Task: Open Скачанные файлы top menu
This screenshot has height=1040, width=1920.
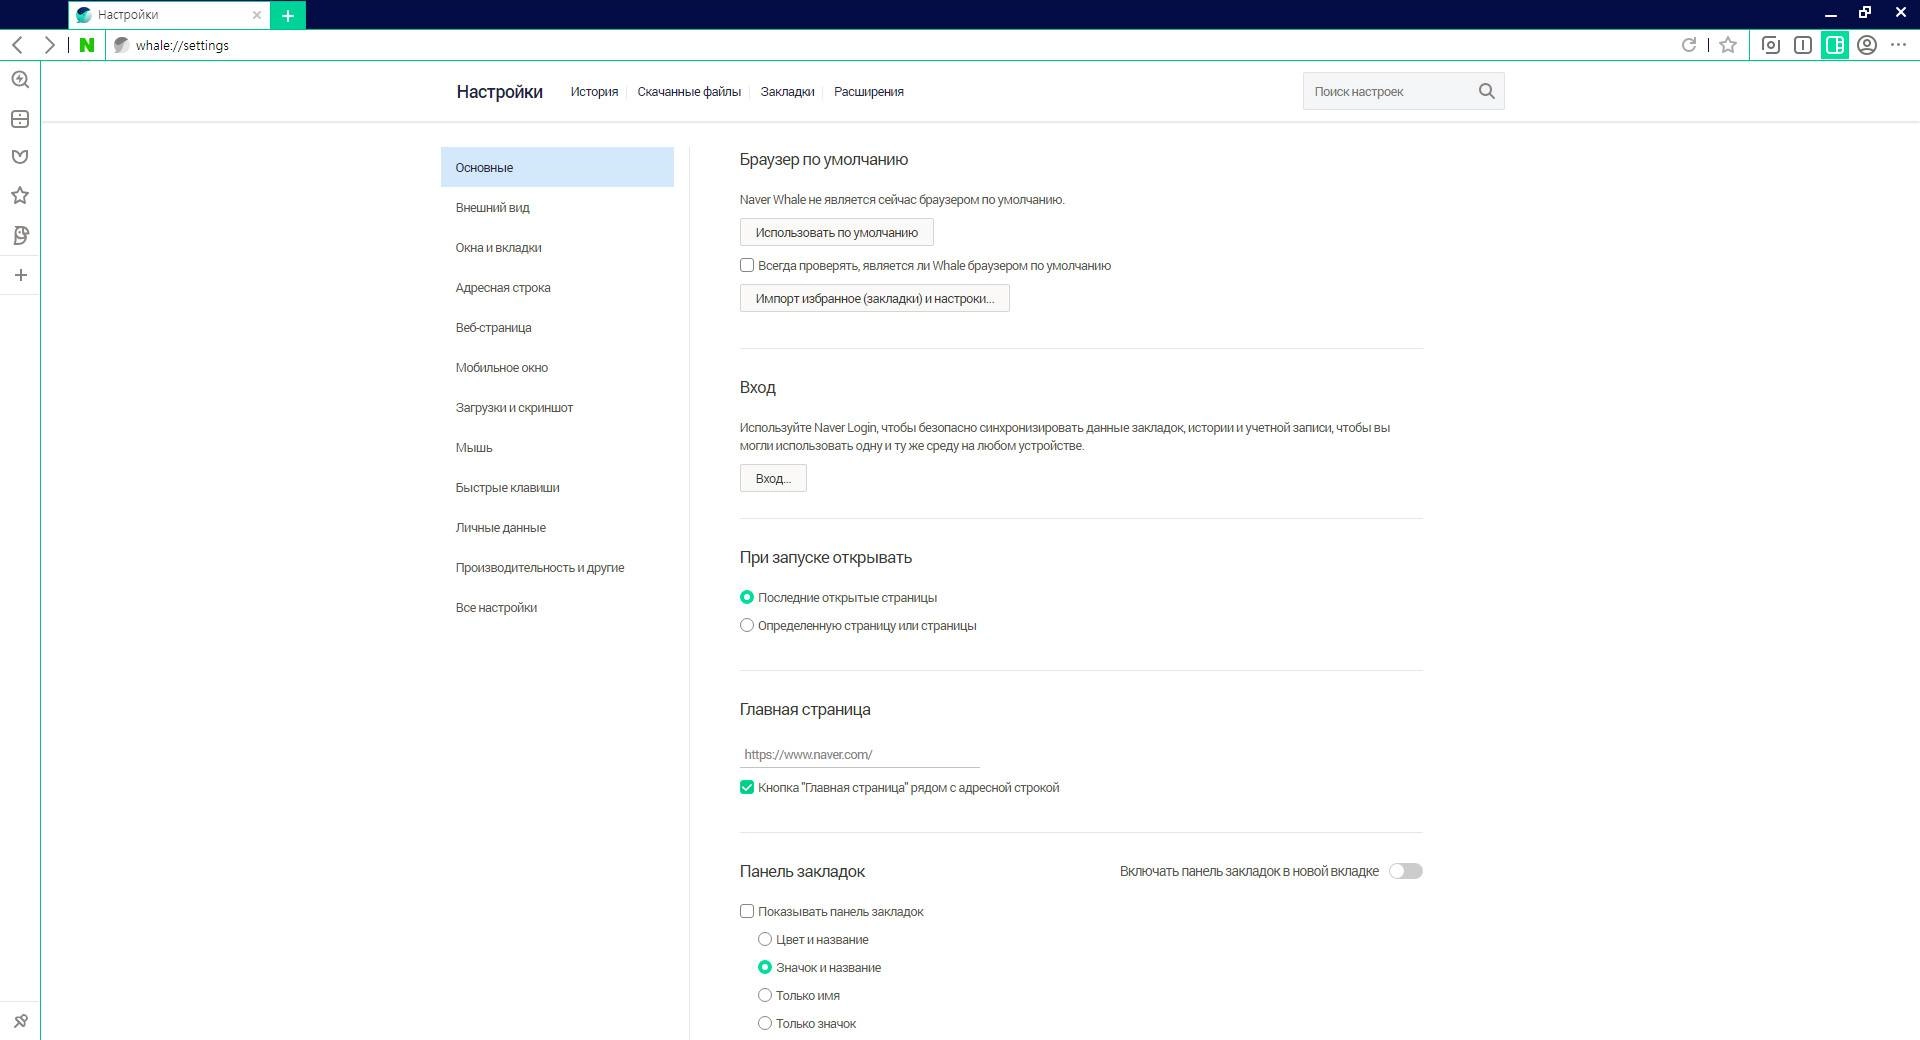Action: tap(689, 91)
